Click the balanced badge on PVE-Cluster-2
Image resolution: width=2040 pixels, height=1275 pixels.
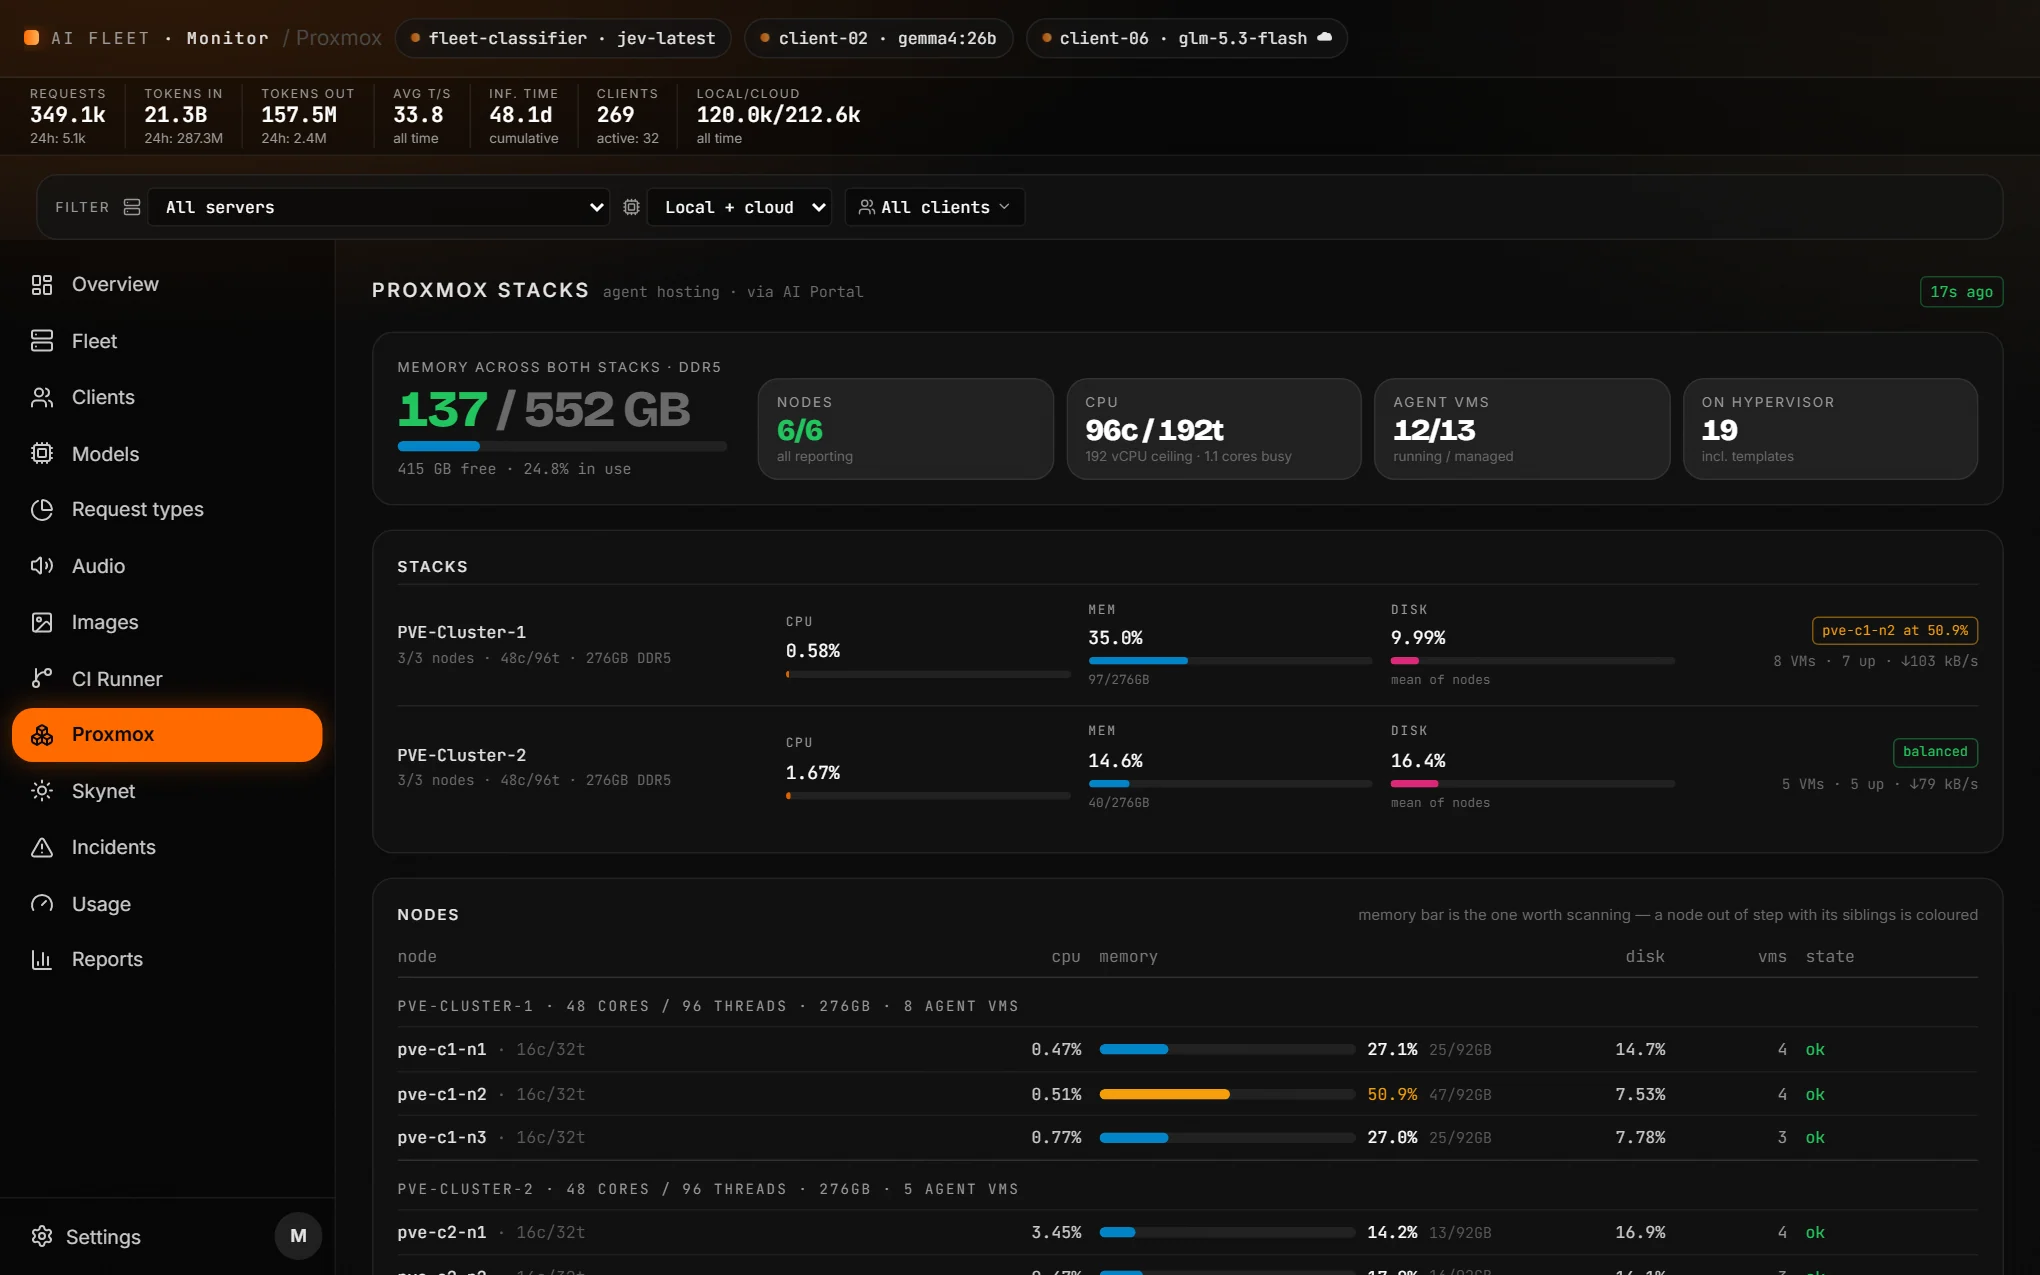pyautogui.click(x=1934, y=752)
